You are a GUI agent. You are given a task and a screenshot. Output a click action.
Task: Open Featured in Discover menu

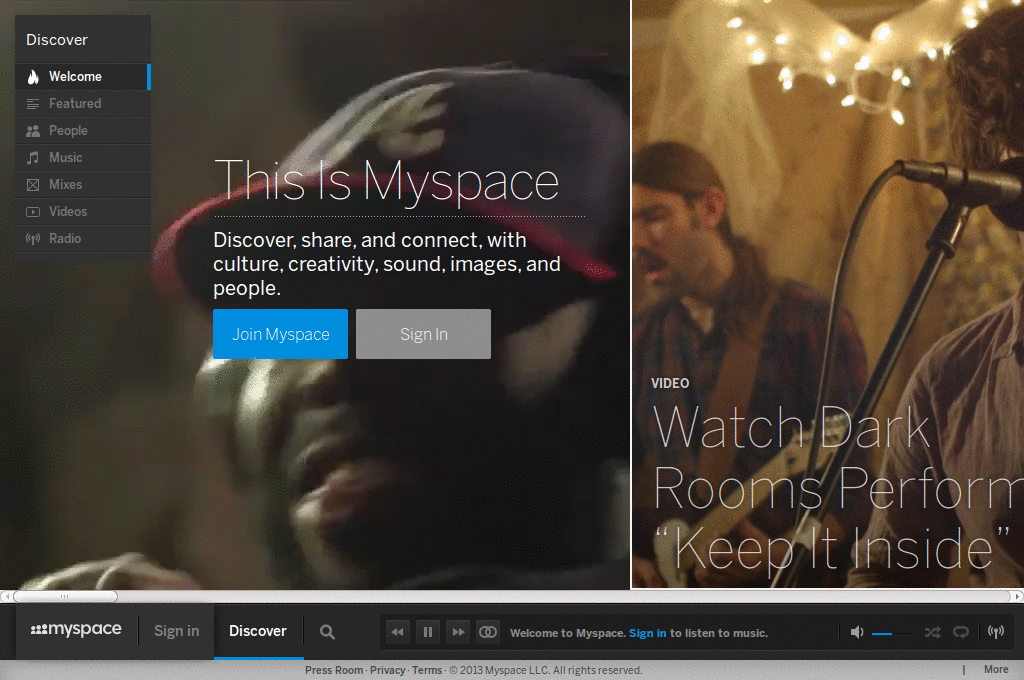[x=83, y=104]
